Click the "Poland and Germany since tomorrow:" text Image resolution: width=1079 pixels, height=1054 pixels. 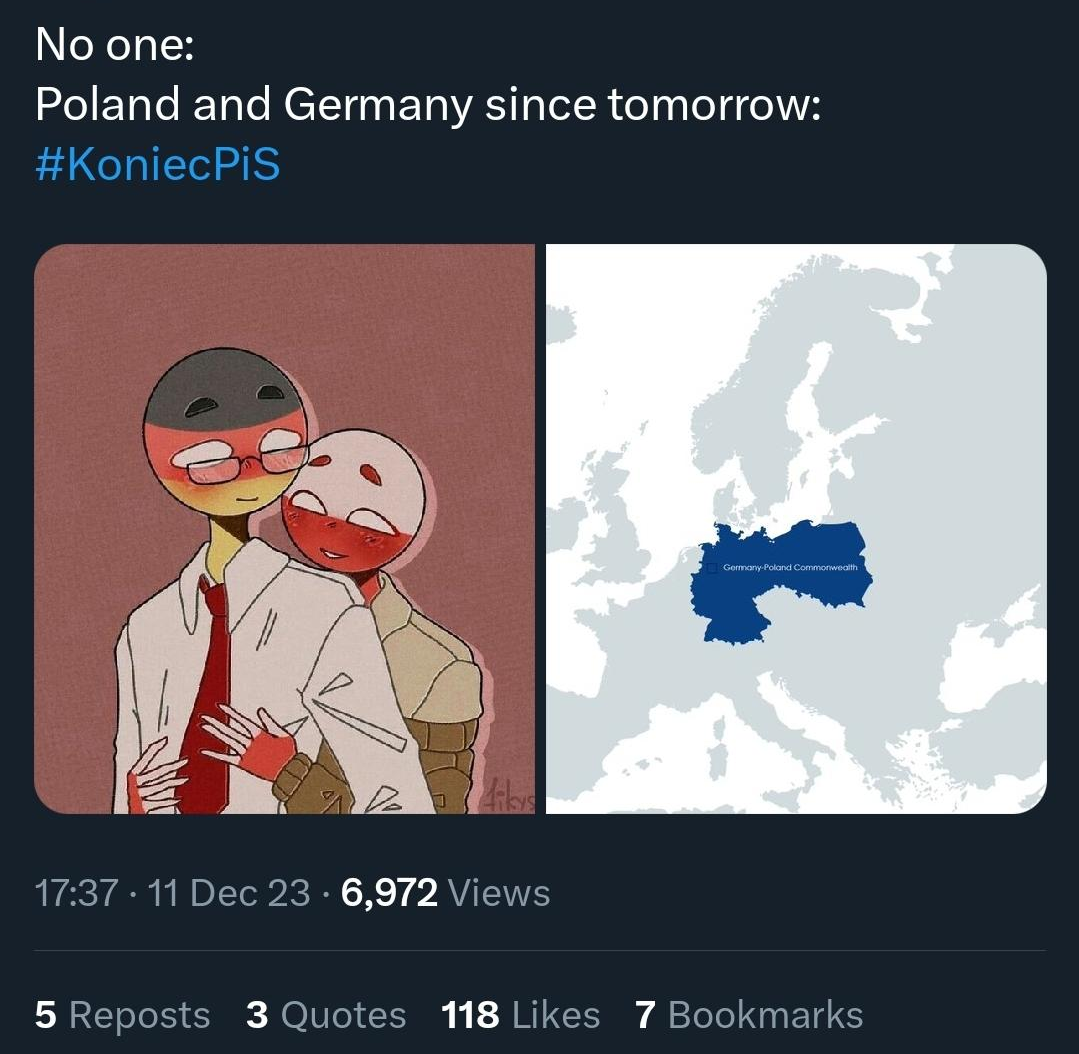[x=428, y=105]
